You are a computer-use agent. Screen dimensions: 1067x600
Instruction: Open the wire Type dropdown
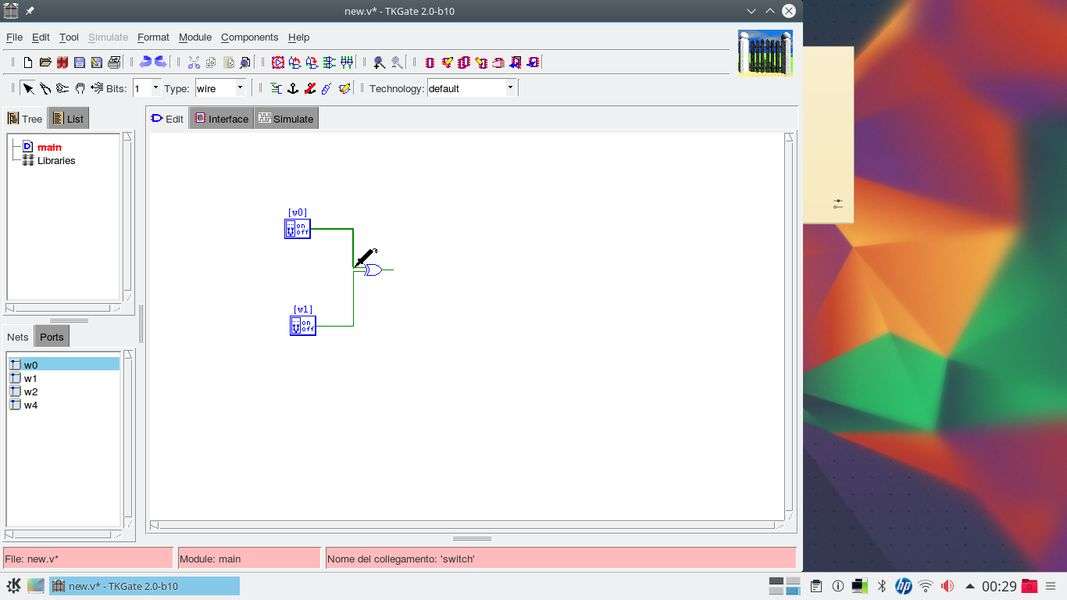click(x=240, y=88)
